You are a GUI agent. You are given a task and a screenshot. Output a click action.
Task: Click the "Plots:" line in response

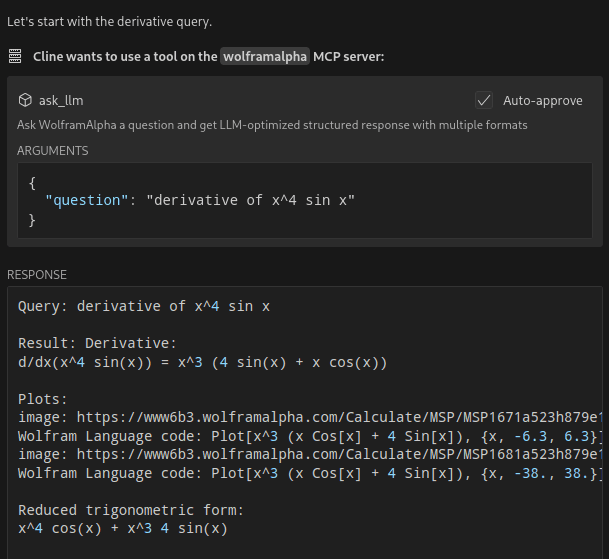coord(43,399)
